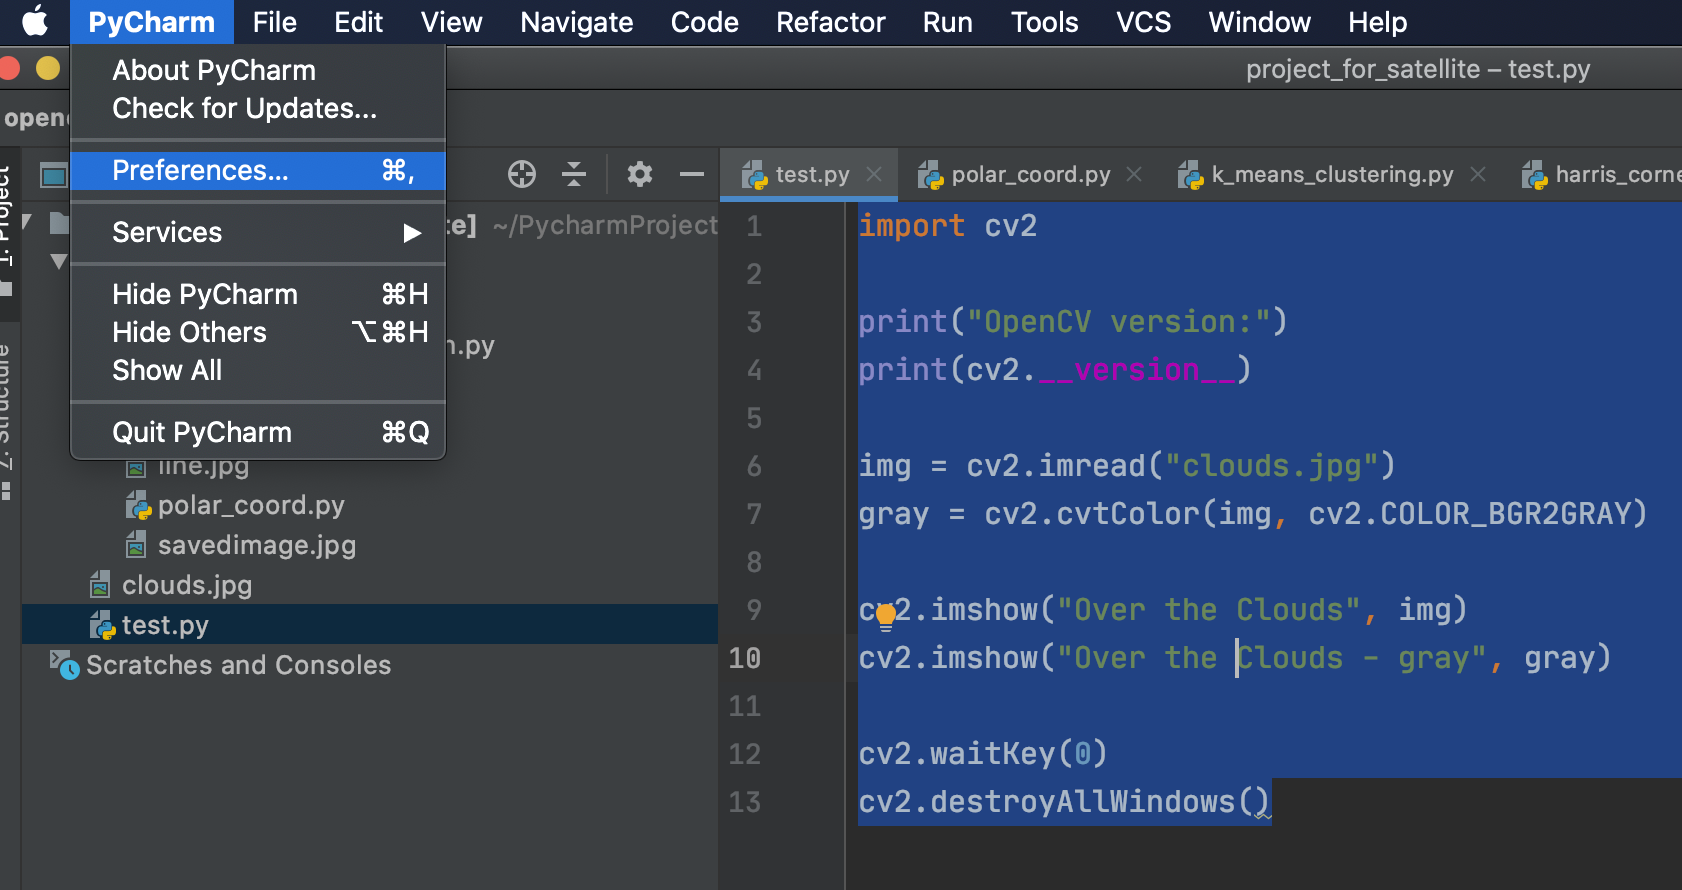This screenshot has width=1682, height=890.
Task: Click COLOR_BGR2GRAY on line 7
Action: pyautogui.click(x=1504, y=514)
